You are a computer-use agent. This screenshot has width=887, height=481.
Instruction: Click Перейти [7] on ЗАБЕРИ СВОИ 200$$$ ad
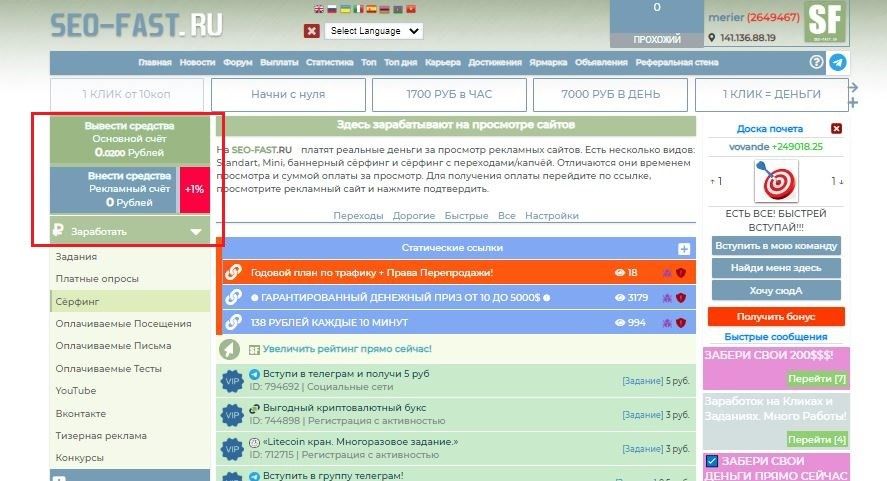pos(817,379)
